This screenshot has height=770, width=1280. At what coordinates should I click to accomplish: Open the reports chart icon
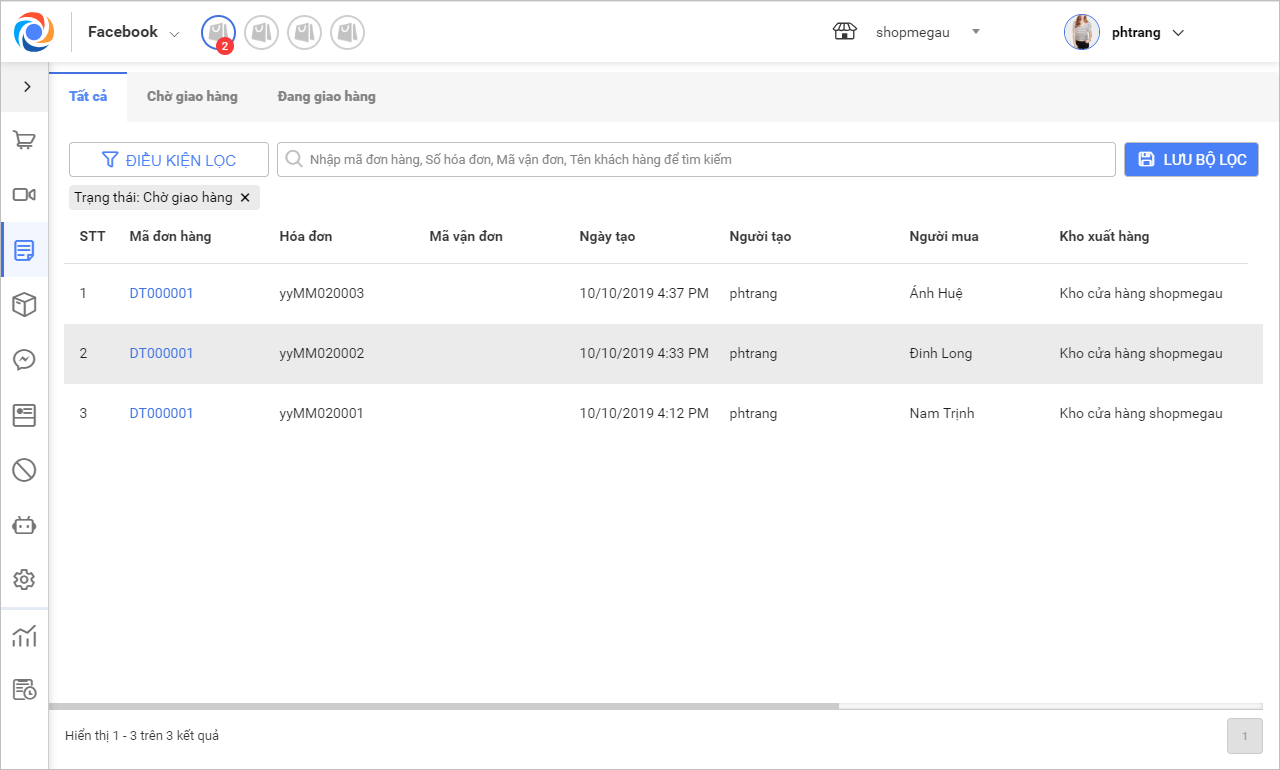click(24, 635)
